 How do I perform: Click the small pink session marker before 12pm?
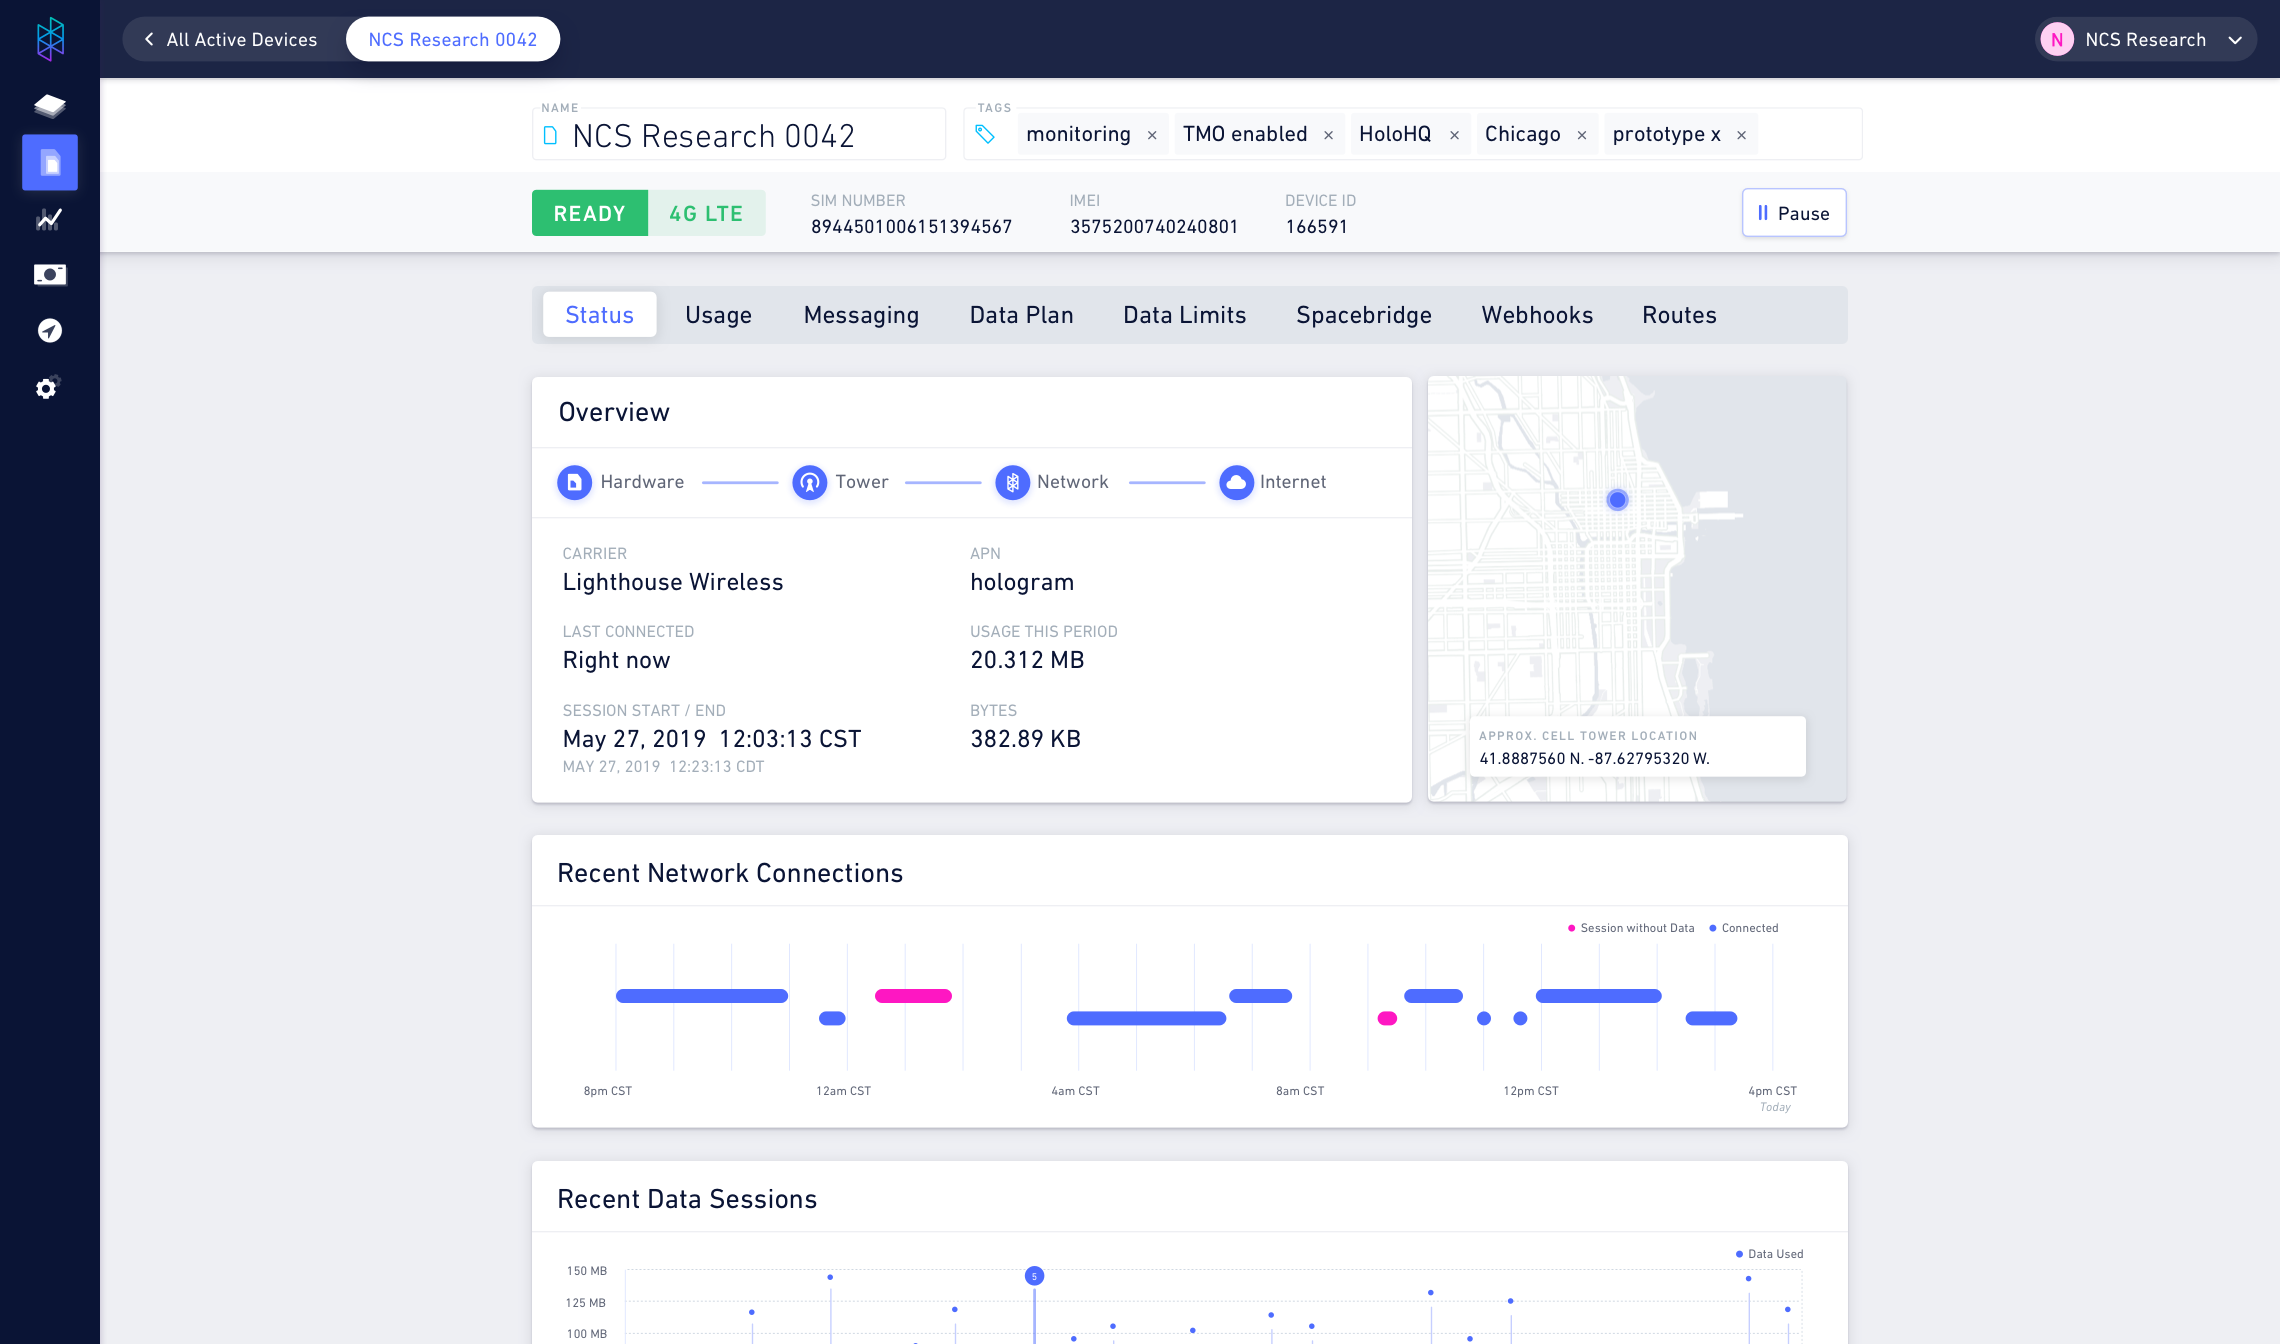(1387, 1019)
